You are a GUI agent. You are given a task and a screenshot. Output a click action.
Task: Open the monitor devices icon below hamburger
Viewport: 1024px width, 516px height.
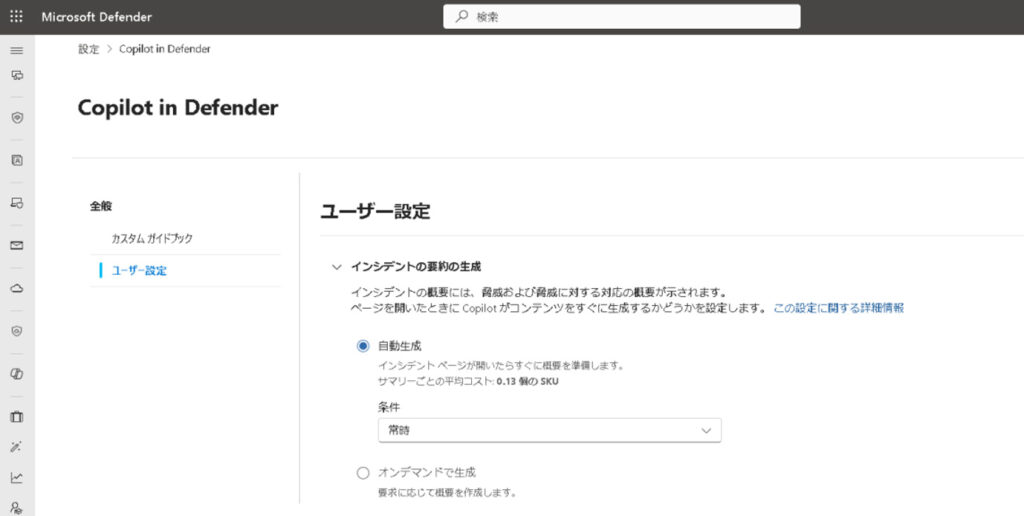(x=16, y=76)
